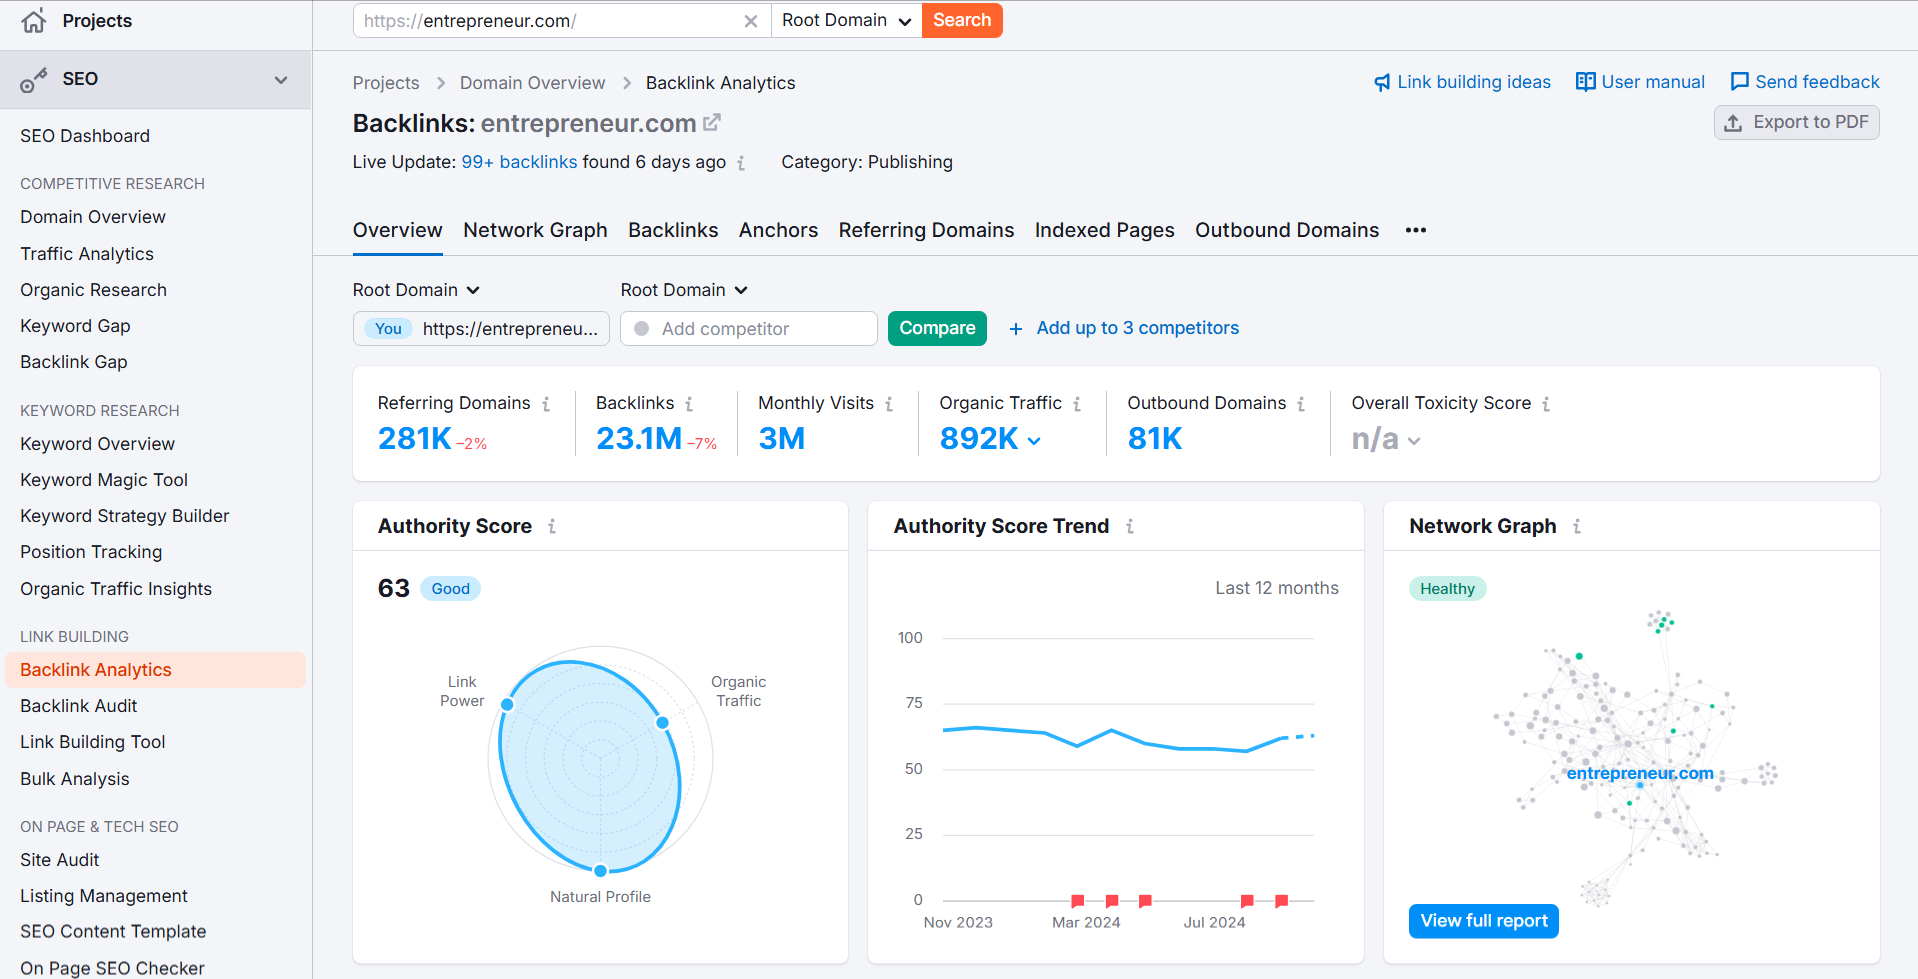
Task: Click the User manual book icon
Action: point(1585,82)
